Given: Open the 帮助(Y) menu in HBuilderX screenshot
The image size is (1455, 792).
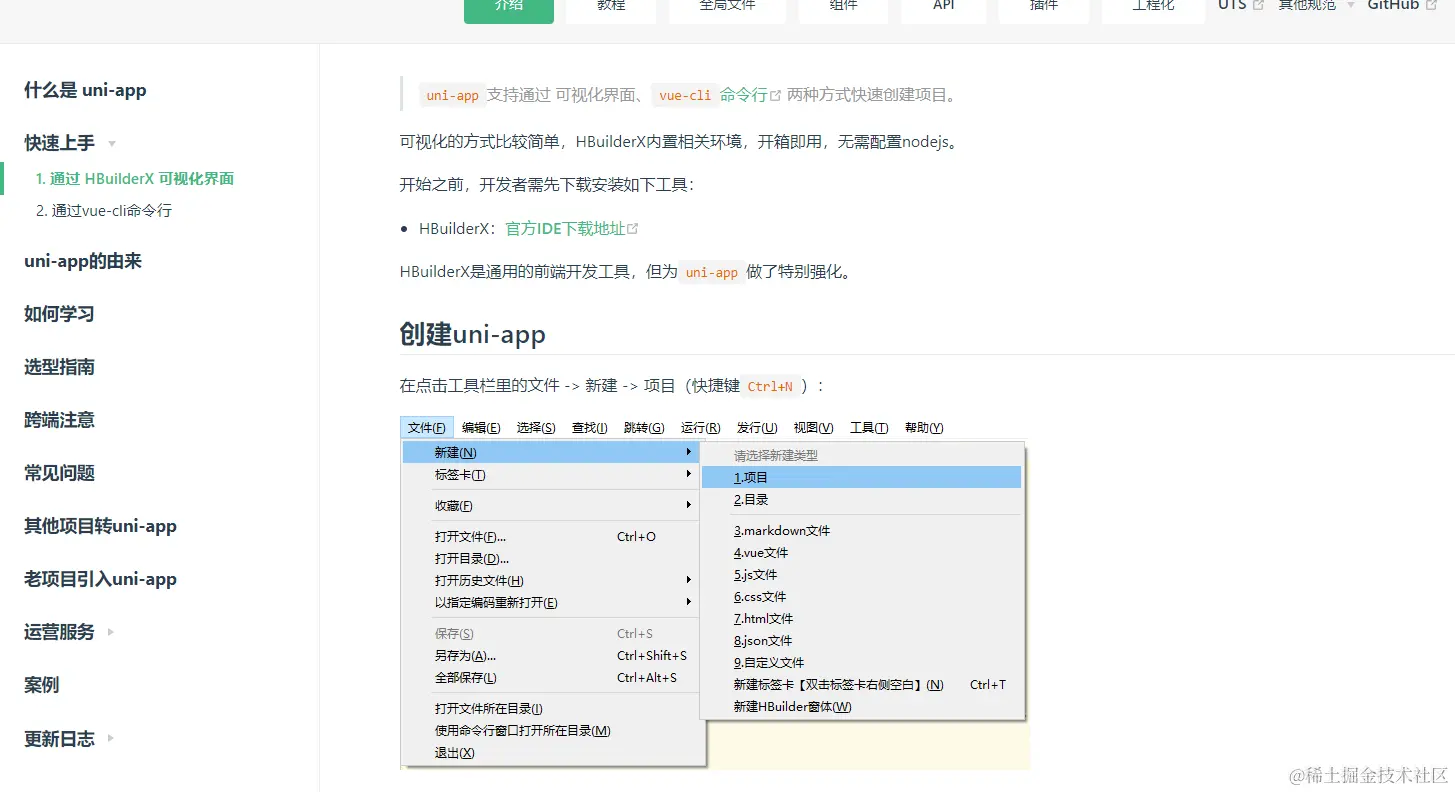Looking at the screenshot, I should 924,428.
